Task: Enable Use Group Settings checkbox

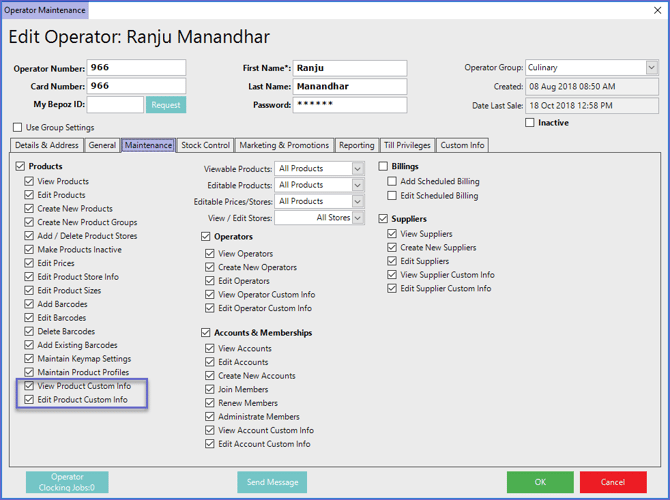Action: [18, 128]
